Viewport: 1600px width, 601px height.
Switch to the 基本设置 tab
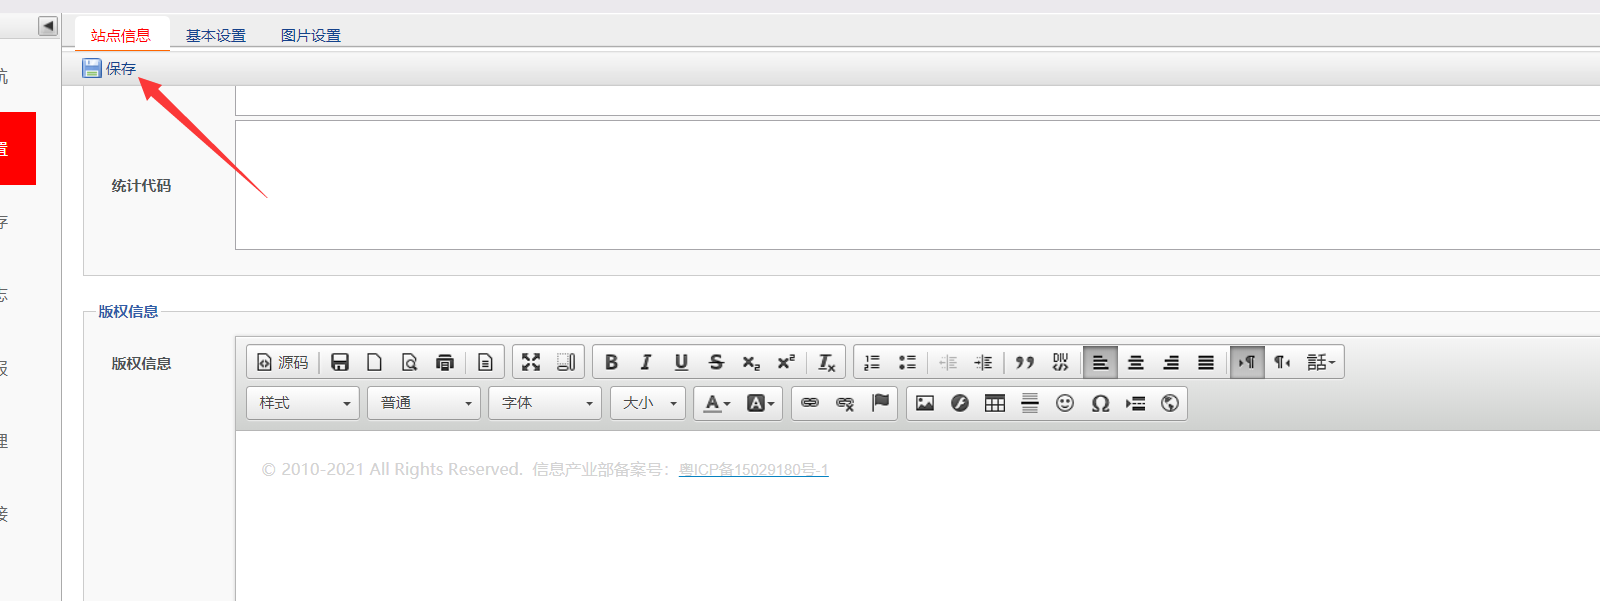[215, 35]
